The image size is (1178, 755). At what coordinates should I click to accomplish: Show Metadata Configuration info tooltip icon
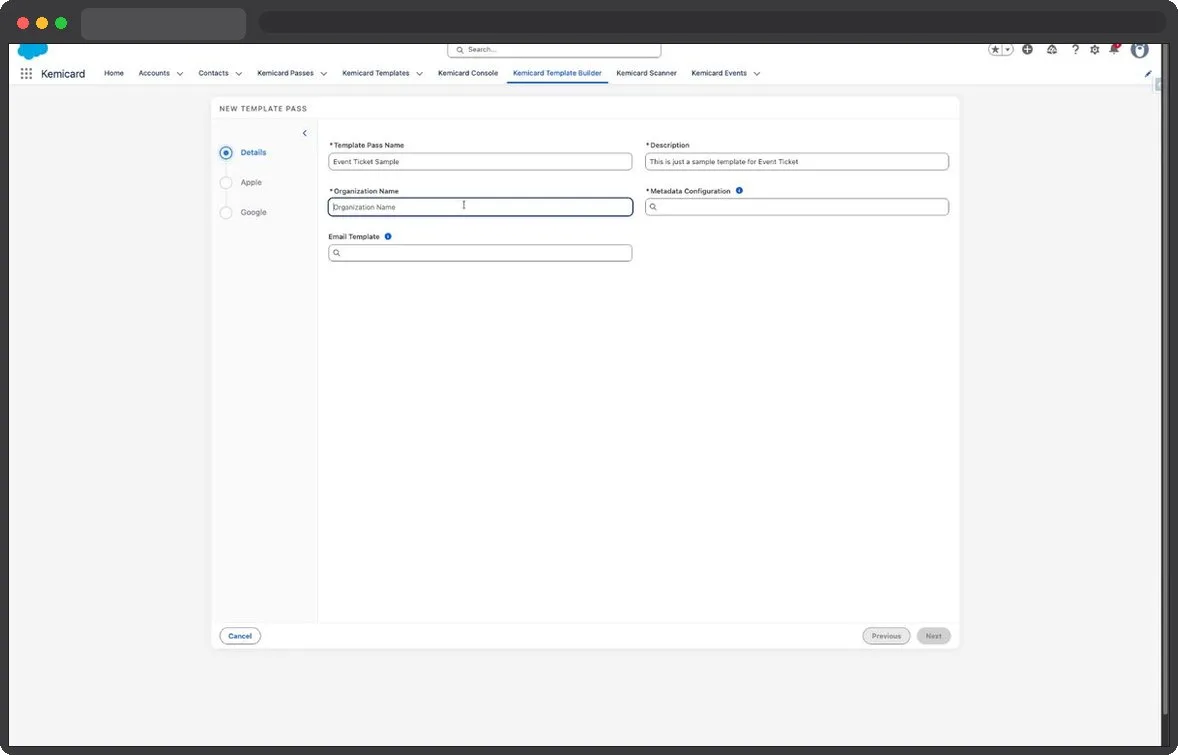tap(739, 191)
